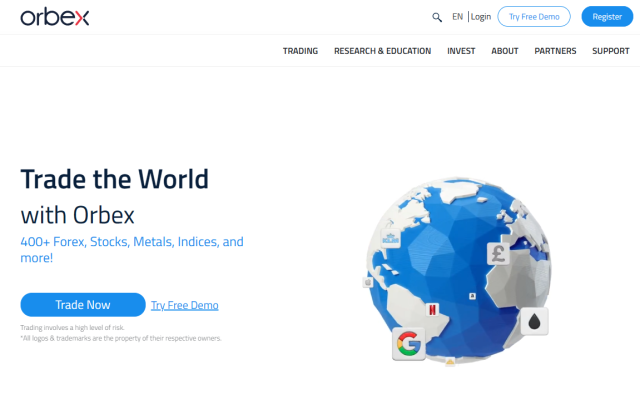Open the INVEST menu
The height and width of the screenshot is (410, 640).
(x=461, y=51)
